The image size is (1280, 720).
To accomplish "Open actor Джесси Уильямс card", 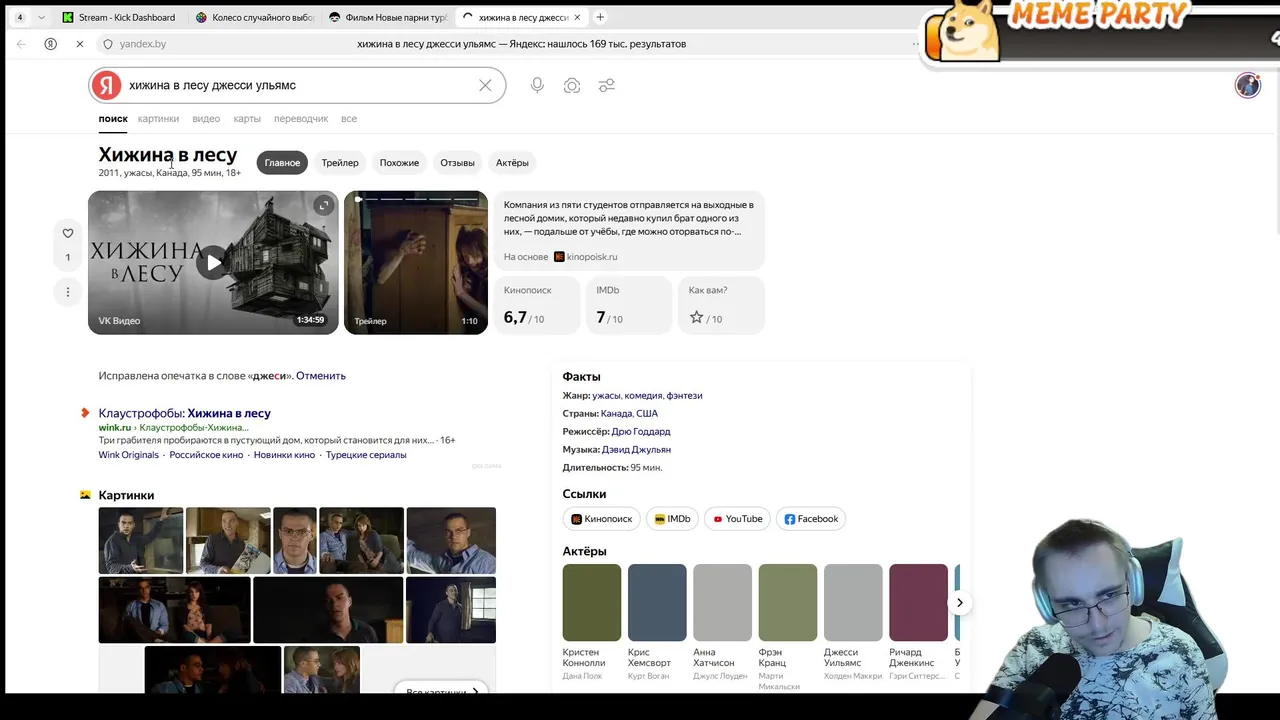I will (x=853, y=622).
